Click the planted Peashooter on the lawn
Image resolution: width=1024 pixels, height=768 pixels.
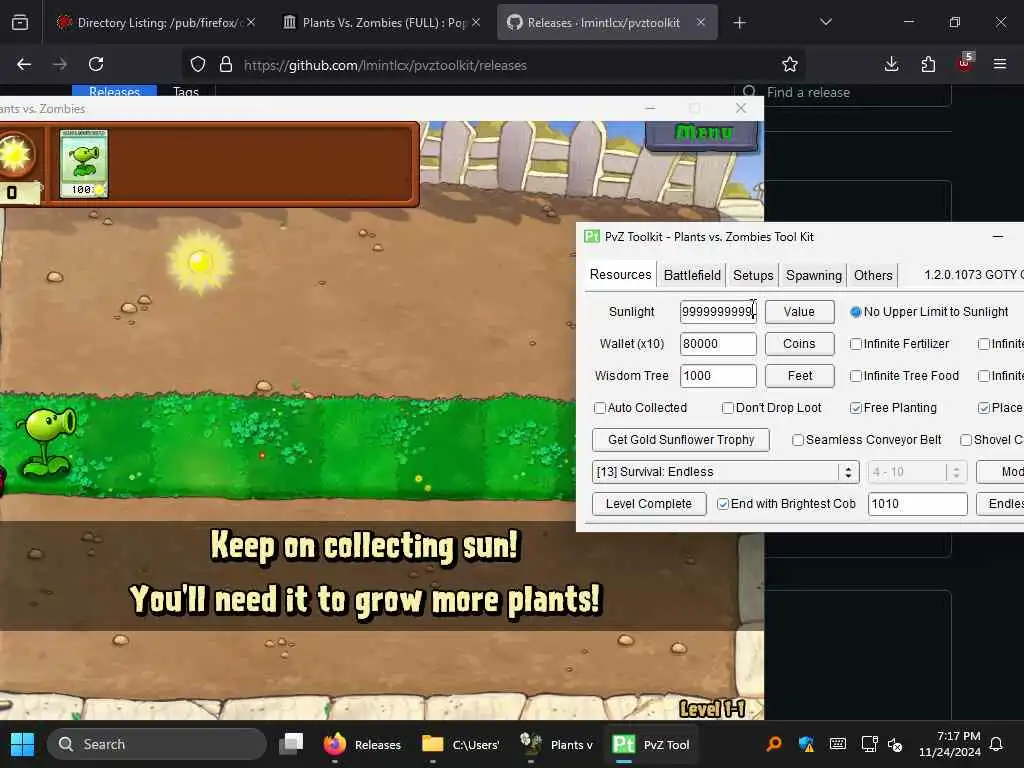(x=47, y=442)
